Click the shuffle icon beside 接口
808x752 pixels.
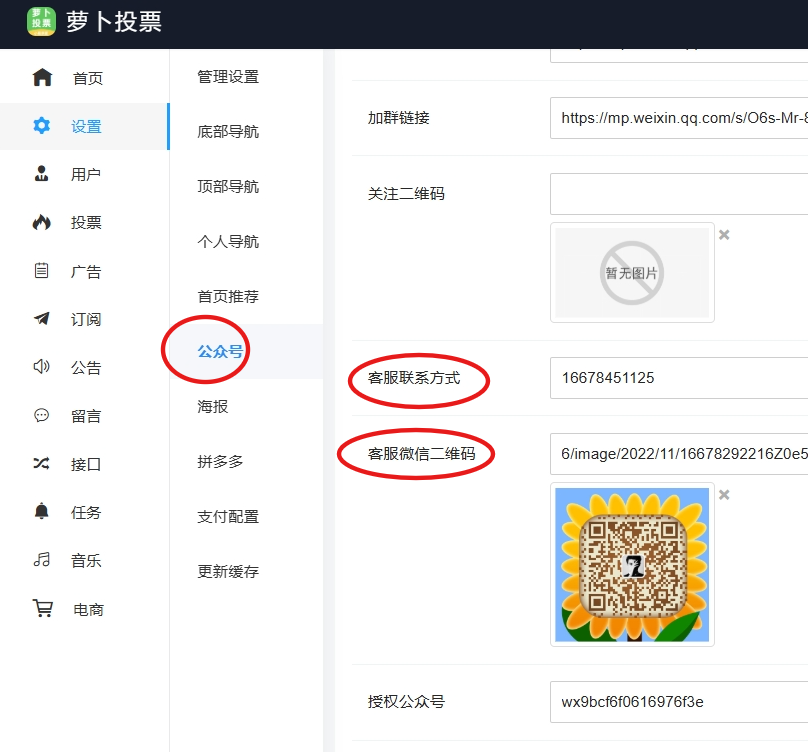click(x=41, y=463)
